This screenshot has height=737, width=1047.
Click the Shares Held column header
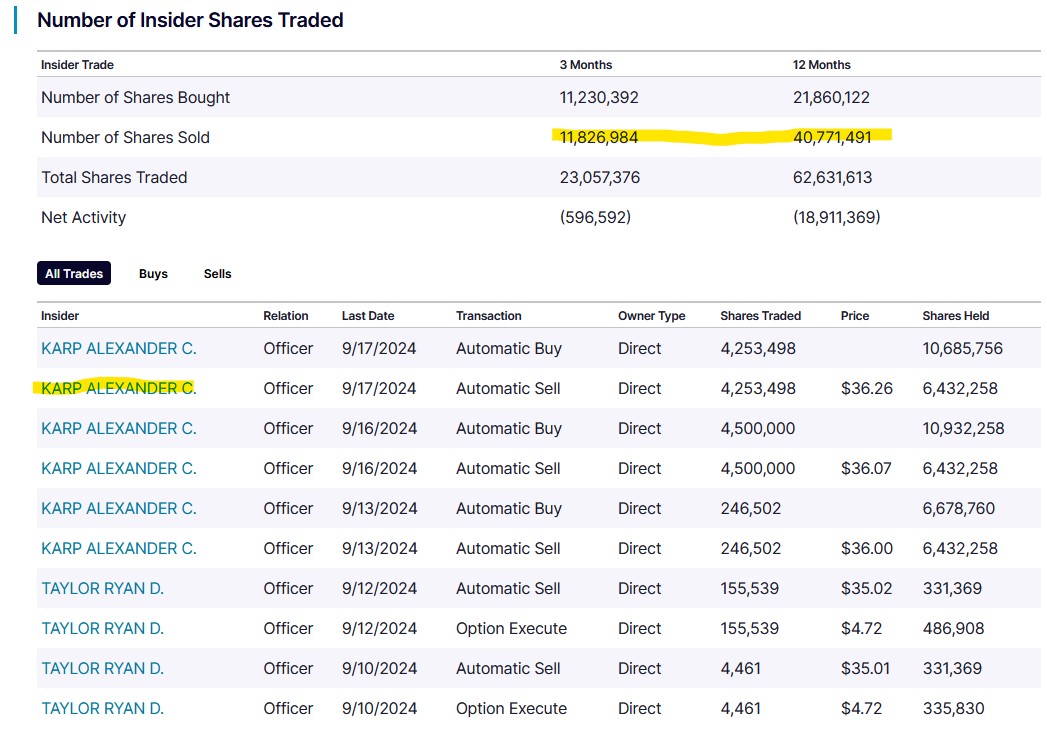coord(955,316)
